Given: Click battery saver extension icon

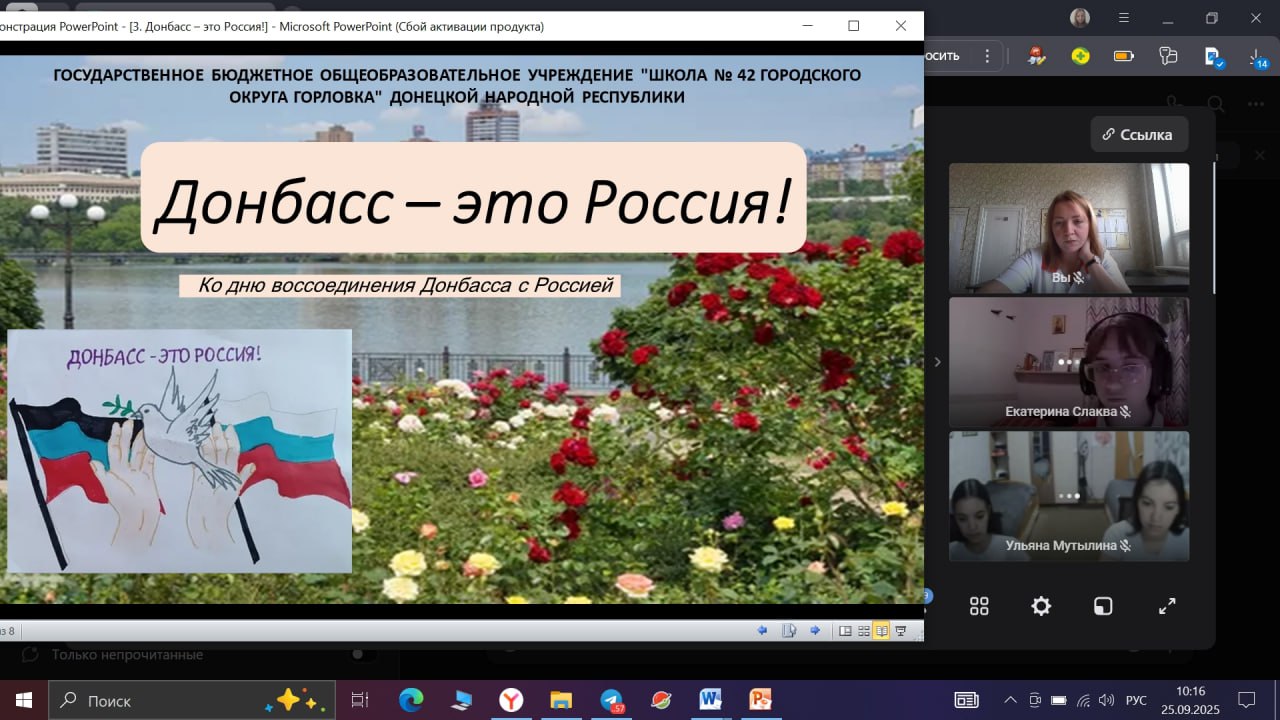Looking at the screenshot, I should [1124, 56].
